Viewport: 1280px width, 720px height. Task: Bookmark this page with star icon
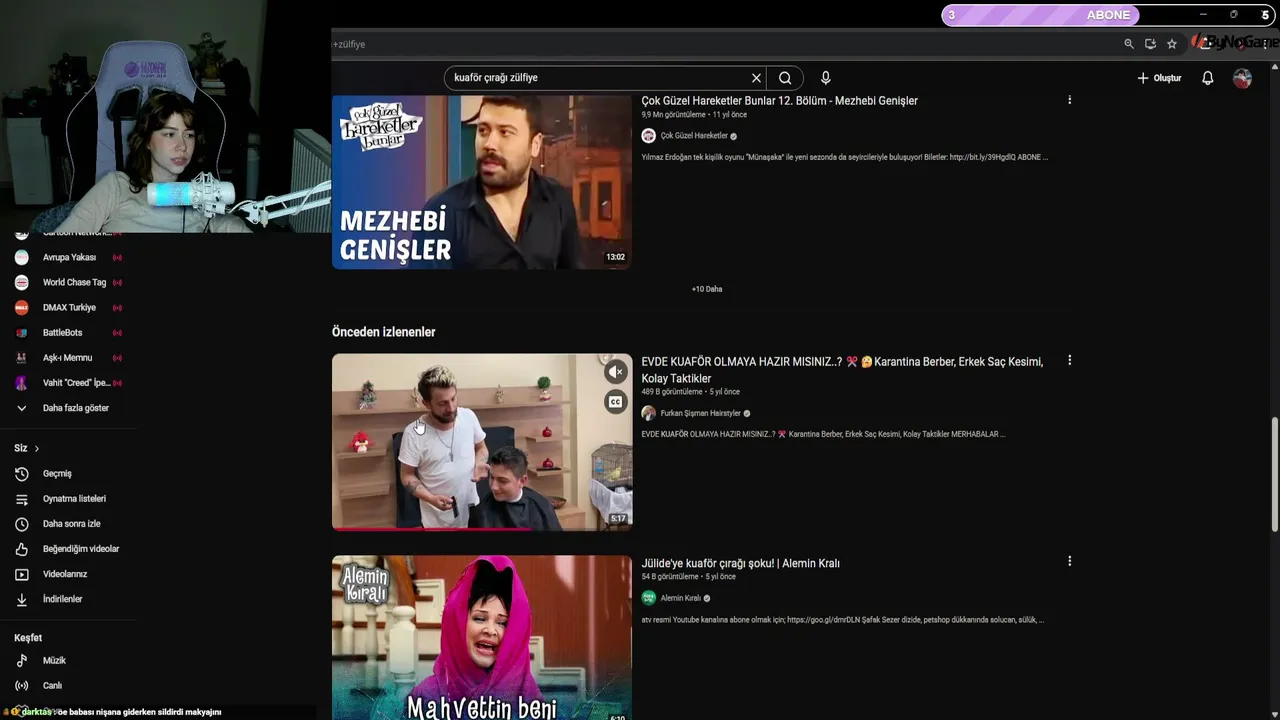tap(1172, 44)
